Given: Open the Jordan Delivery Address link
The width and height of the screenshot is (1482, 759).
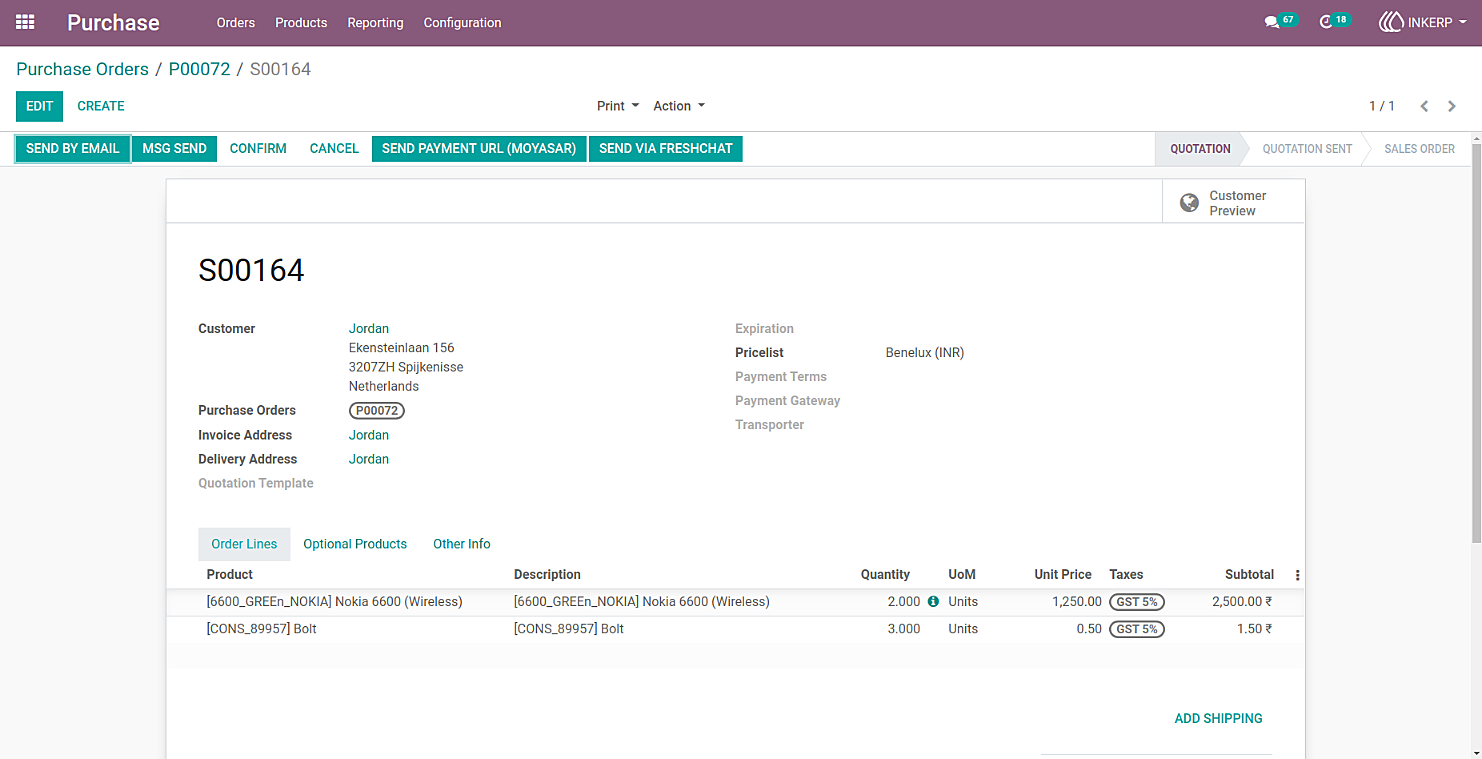Looking at the screenshot, I should pos(369,459).
